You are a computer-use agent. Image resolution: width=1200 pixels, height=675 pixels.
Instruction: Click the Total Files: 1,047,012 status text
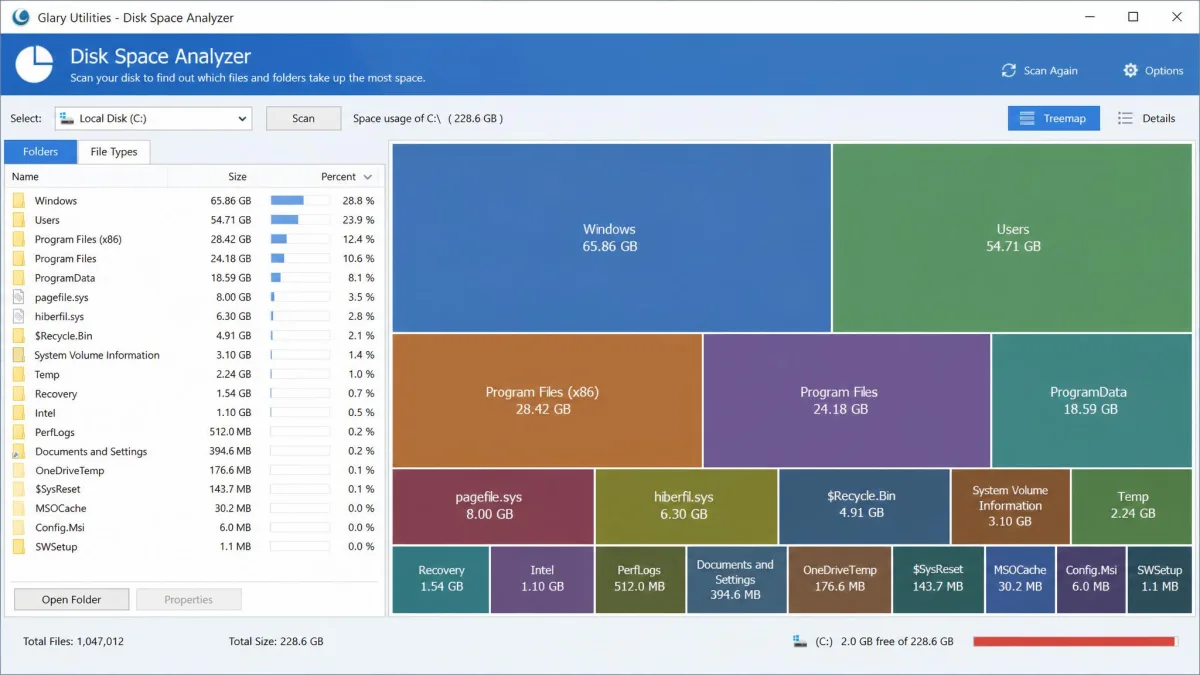tap(73, 641)
